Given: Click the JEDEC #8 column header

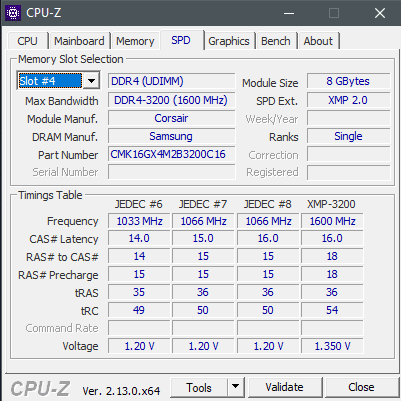Looking at the screenshot, I should point(267,204).
